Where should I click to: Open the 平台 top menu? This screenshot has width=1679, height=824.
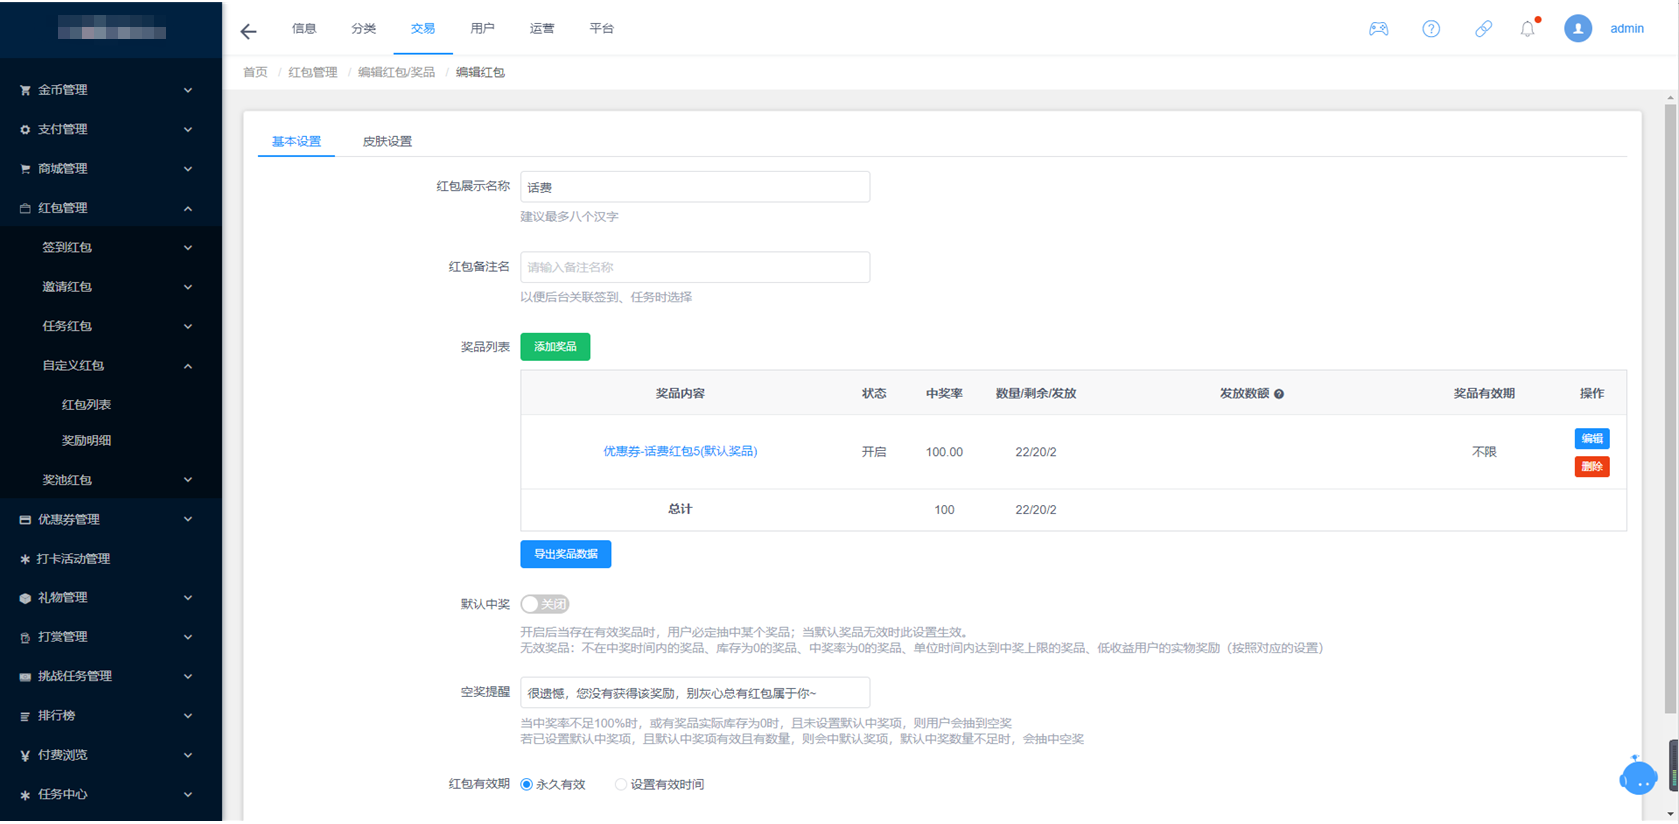point(601,28)
